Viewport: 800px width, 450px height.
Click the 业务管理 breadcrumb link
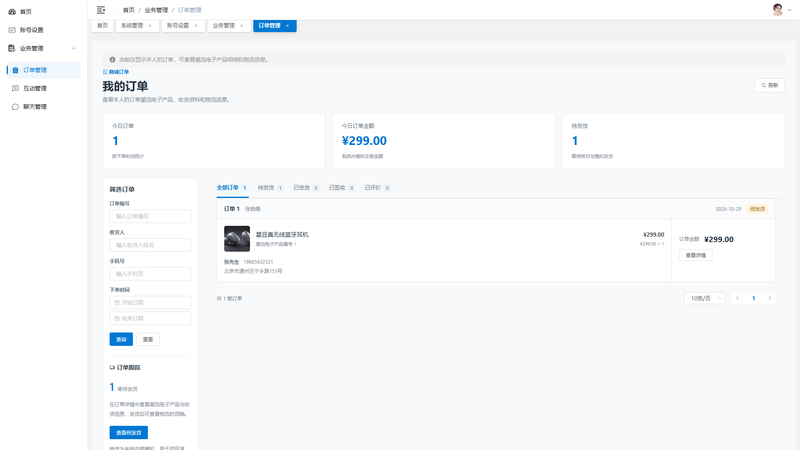pos(156,10)
